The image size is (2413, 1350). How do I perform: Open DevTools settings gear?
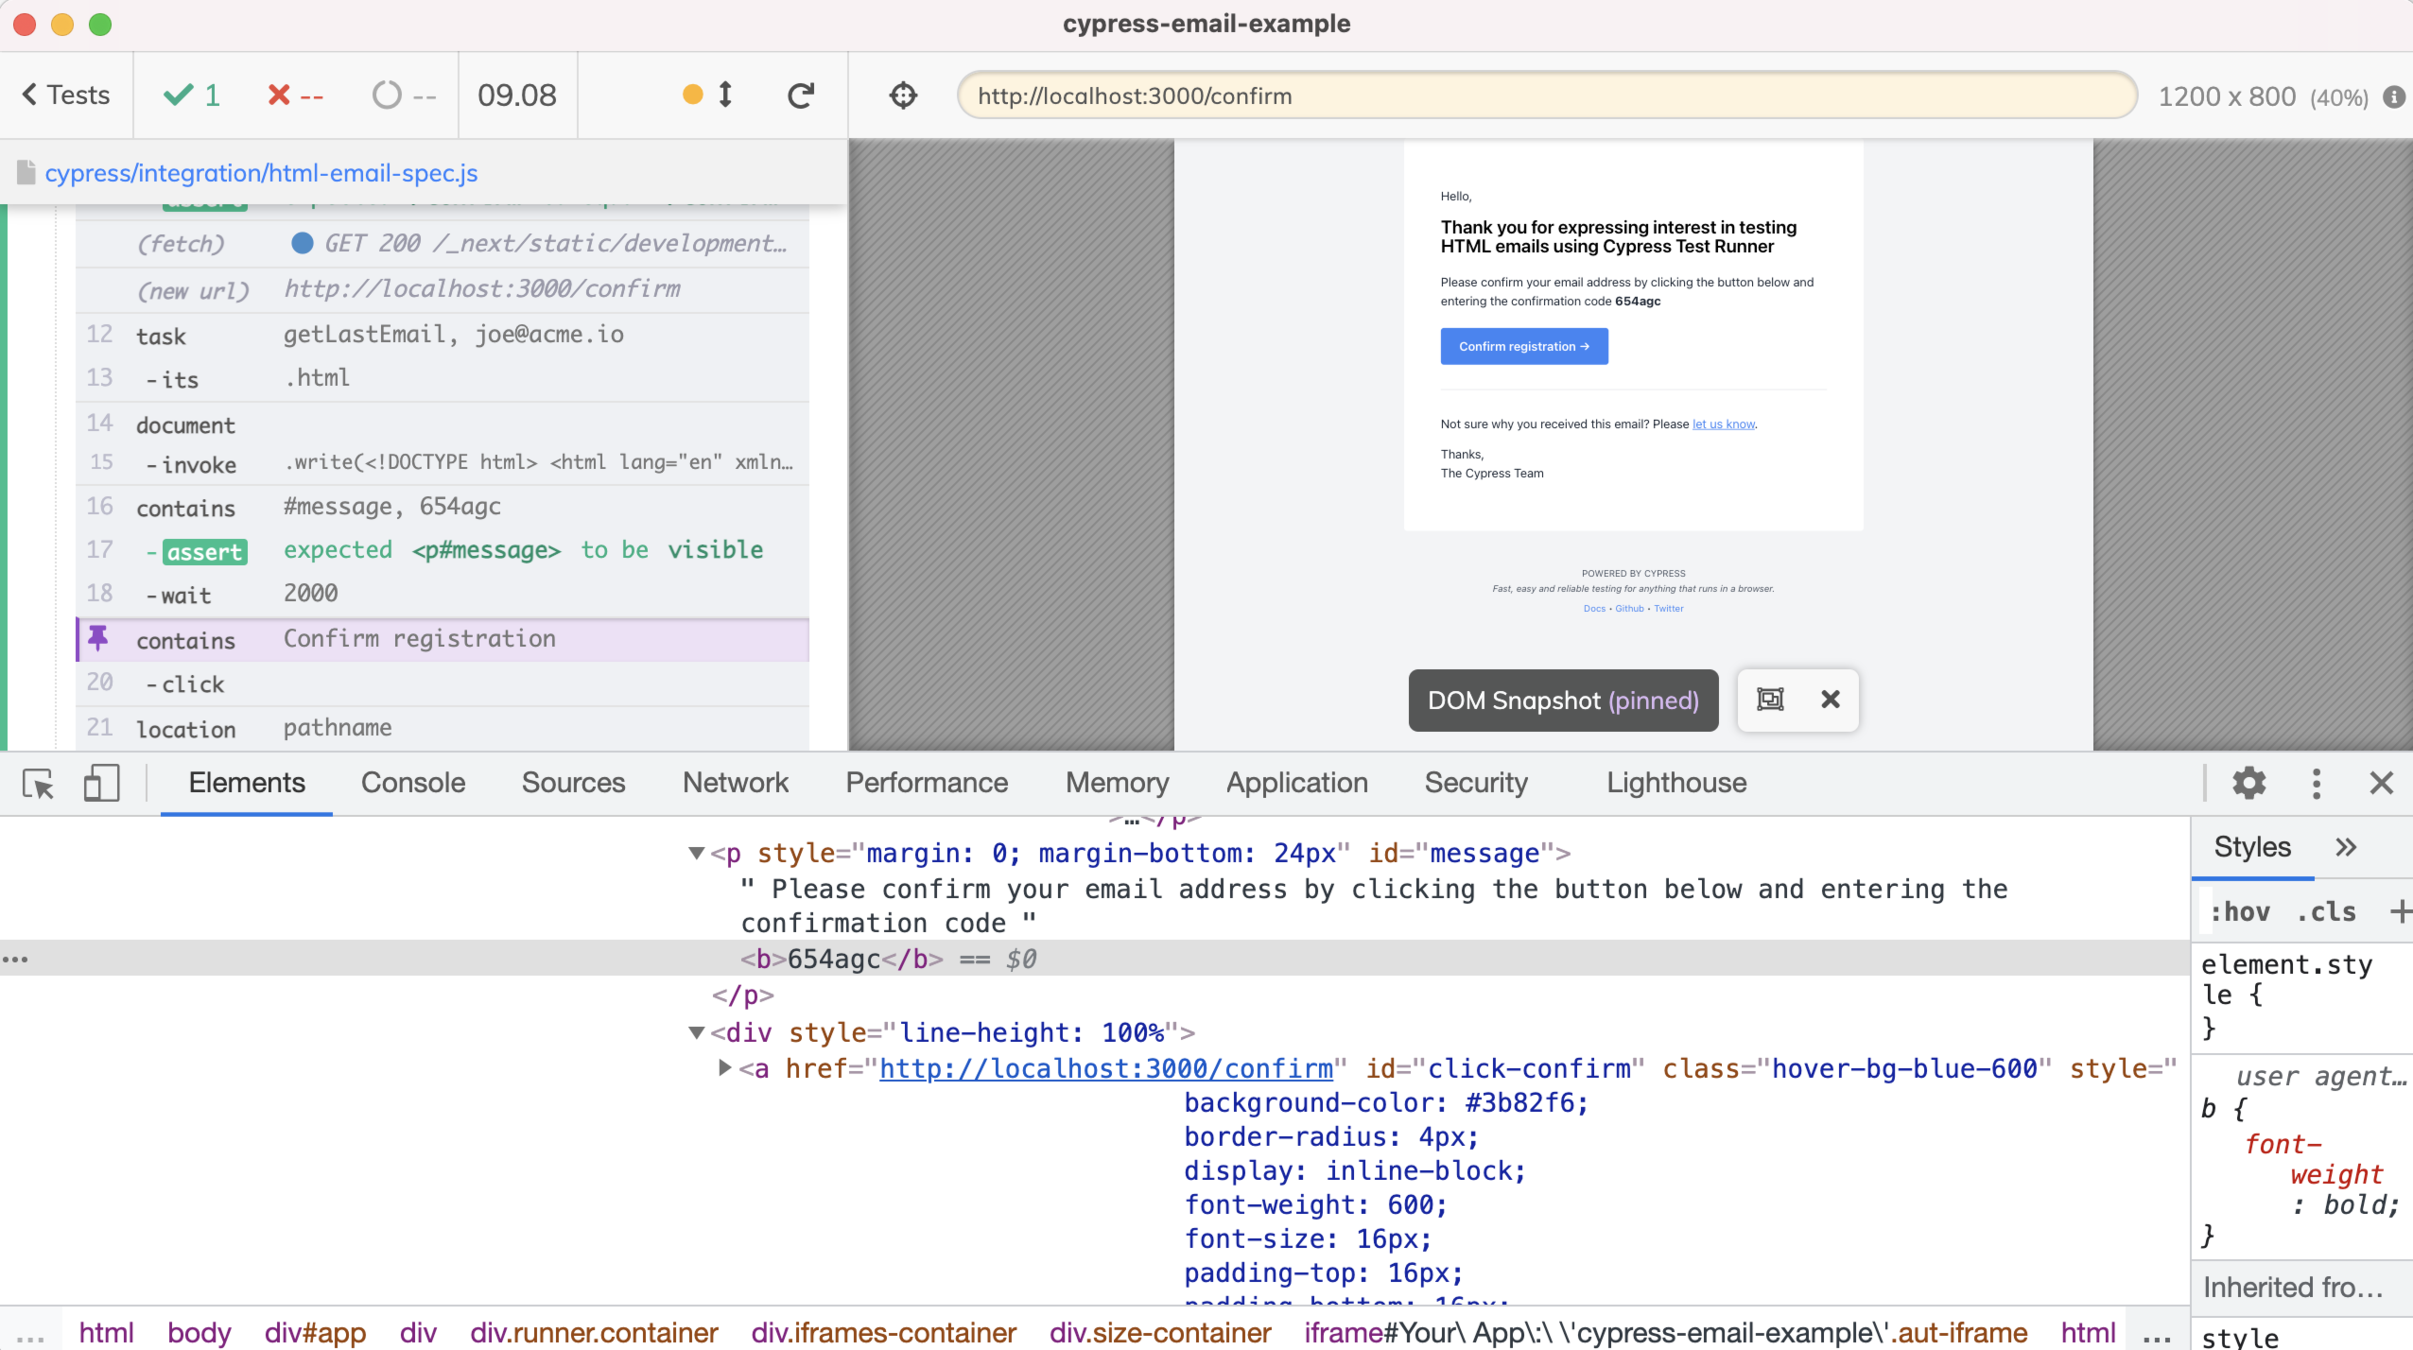coord(2248,783)
